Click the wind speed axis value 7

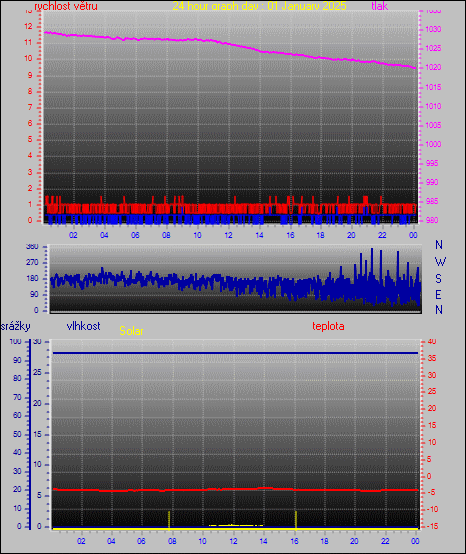[x=30, y=107]
